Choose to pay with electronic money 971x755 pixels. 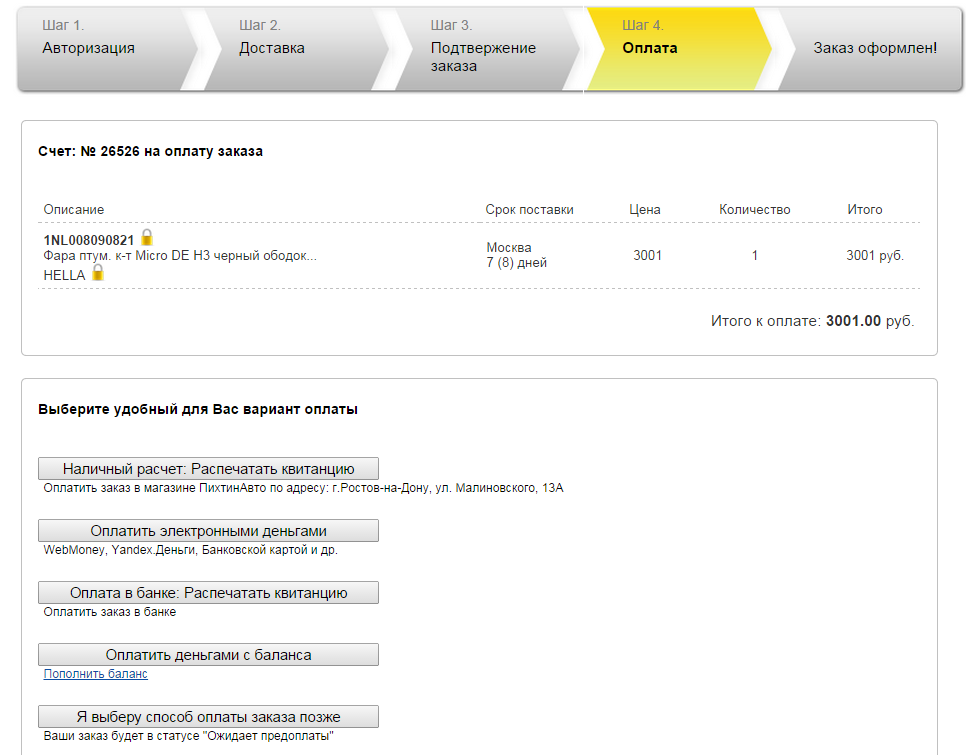click(208, 531)
